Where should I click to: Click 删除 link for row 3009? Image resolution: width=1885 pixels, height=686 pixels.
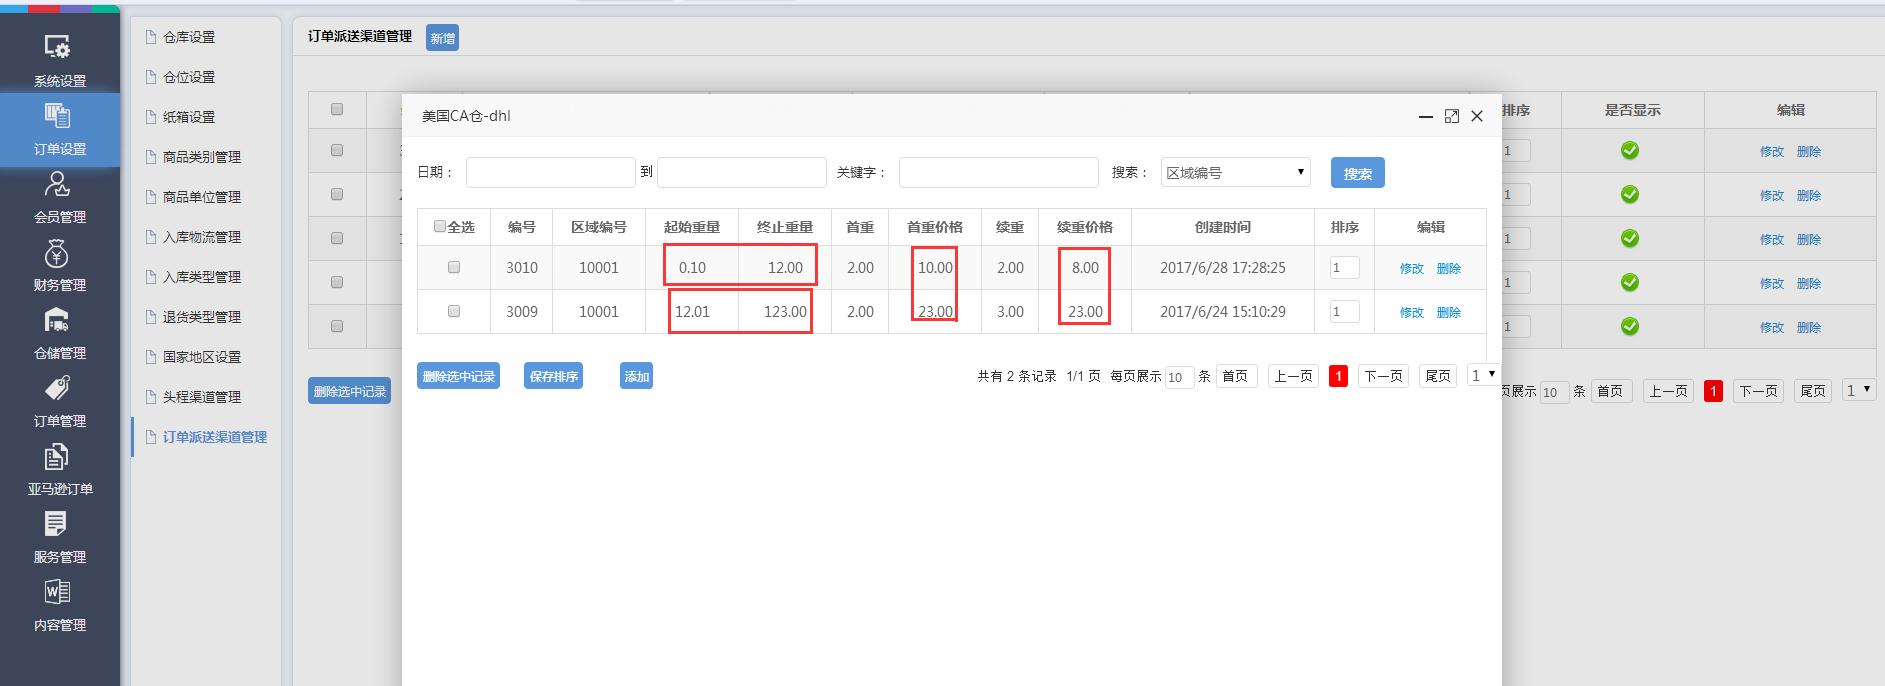1448,312
